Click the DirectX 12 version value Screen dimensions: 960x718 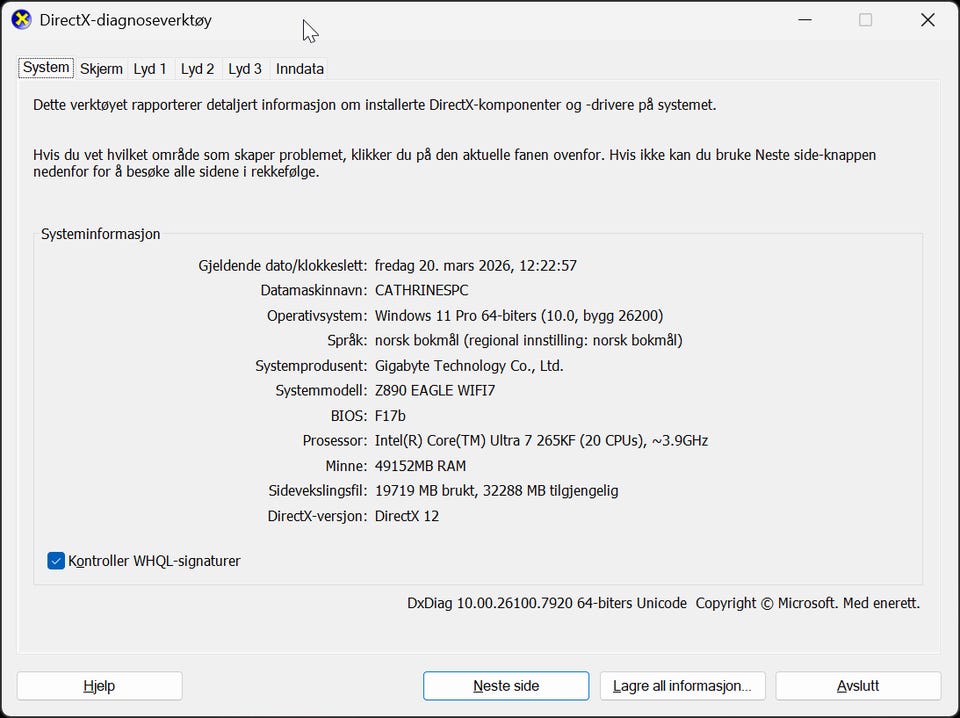coord(407,516)
